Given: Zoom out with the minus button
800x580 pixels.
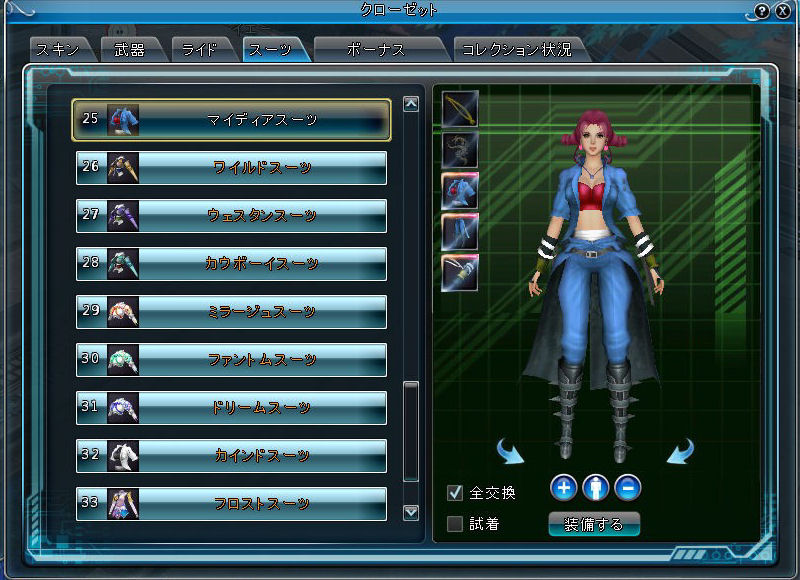Looking at the screenshot, I should click(x=628, y=488).
